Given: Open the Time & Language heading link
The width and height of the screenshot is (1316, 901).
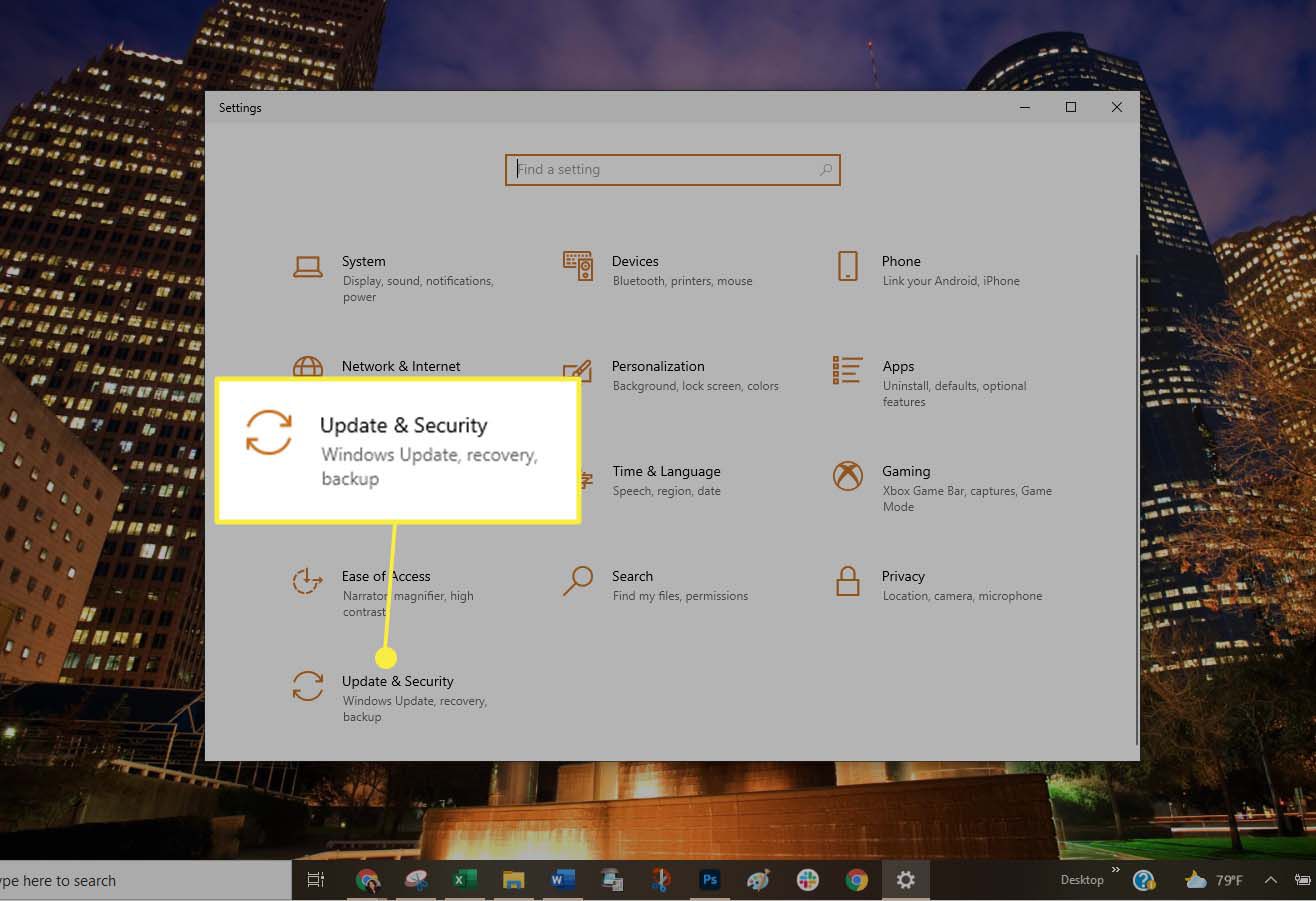Looking at the screenshot, I should [667, 471].
